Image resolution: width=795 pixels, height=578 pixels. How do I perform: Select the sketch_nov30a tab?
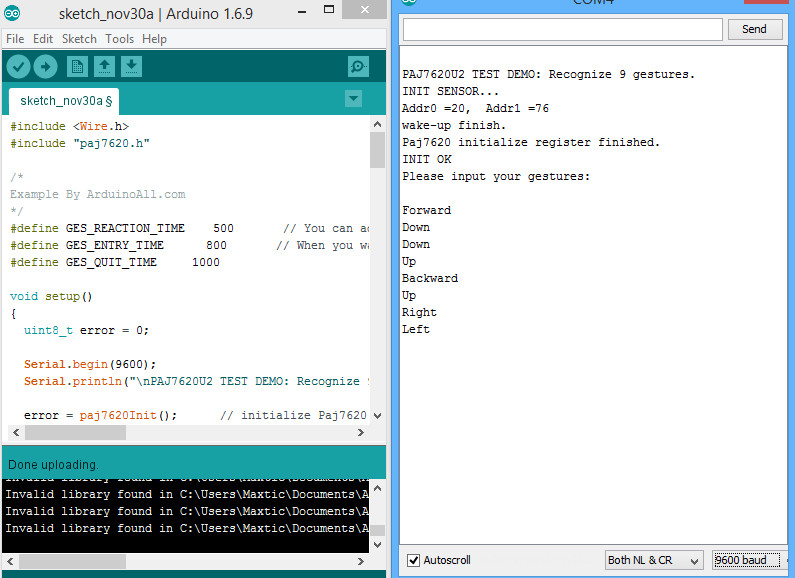tap(65, 101)
